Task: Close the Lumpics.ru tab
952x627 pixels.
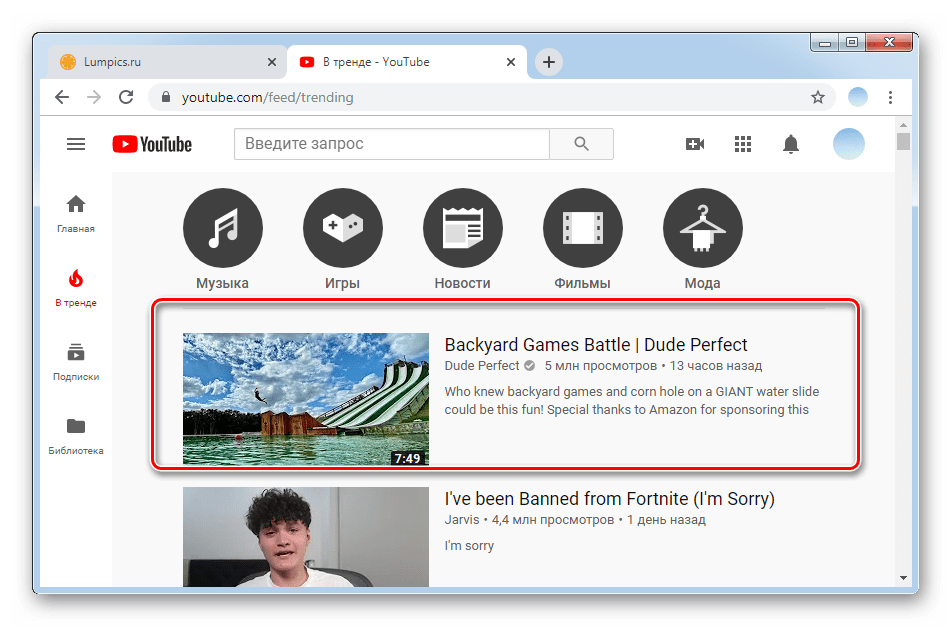Action: [272, 62]
